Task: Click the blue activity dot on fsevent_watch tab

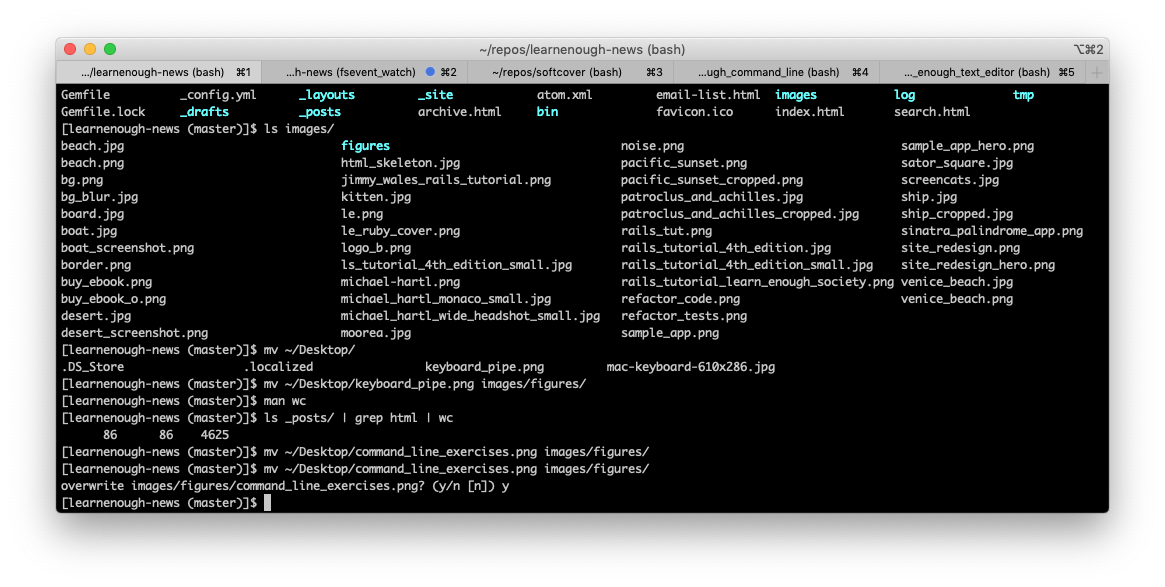Action: 430,72
